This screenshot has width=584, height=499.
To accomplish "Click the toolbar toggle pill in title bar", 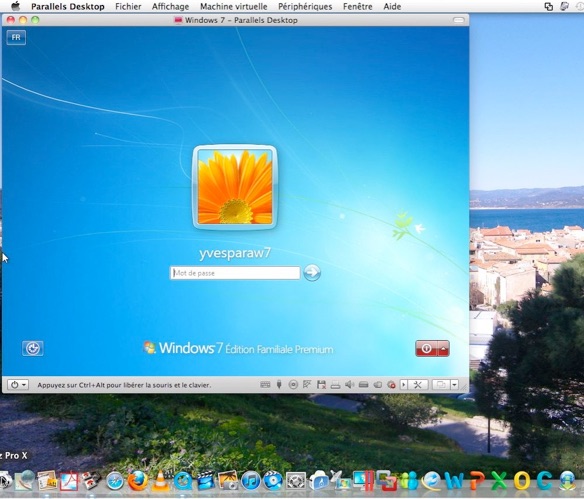I will (459, 20).
